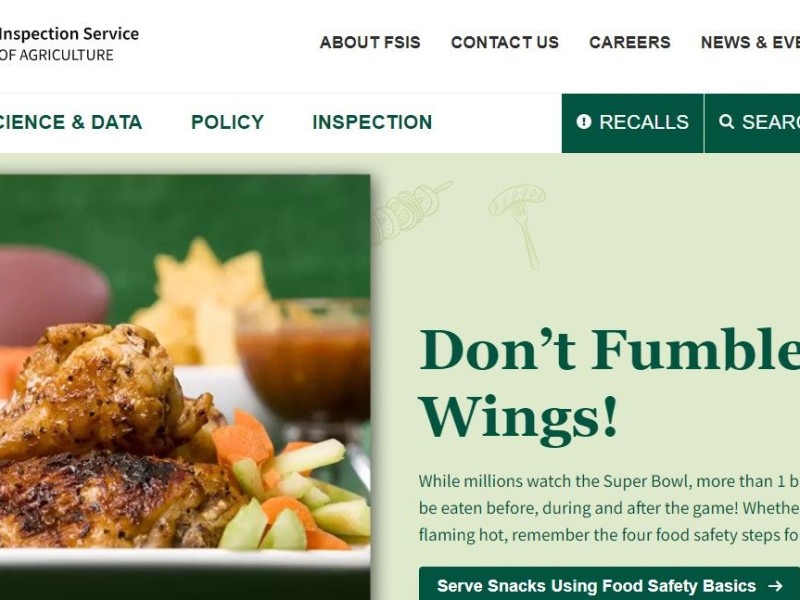Click the chicken wings hero image
This screenshot has width=800, height=600.
point(185,387)
